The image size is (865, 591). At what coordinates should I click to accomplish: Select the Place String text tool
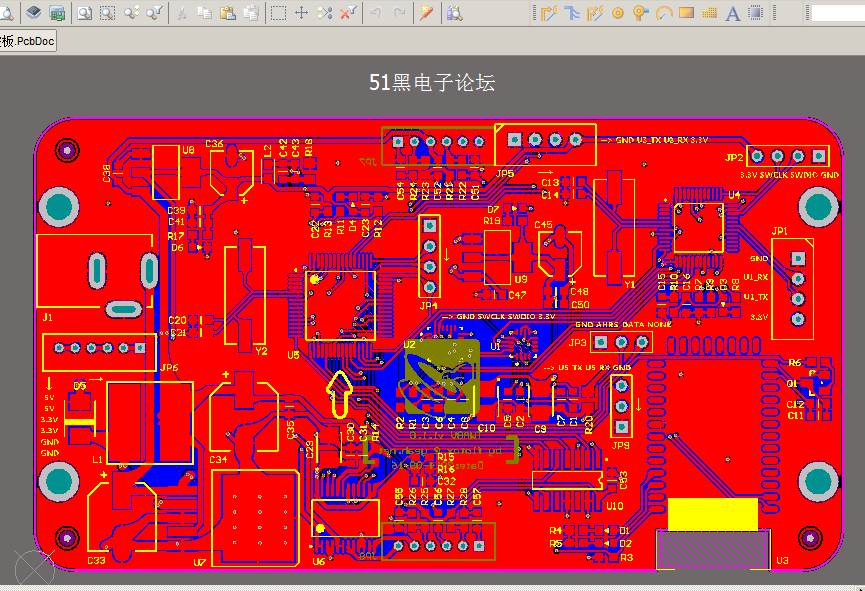pyautogui.click(x=733, y=13)
